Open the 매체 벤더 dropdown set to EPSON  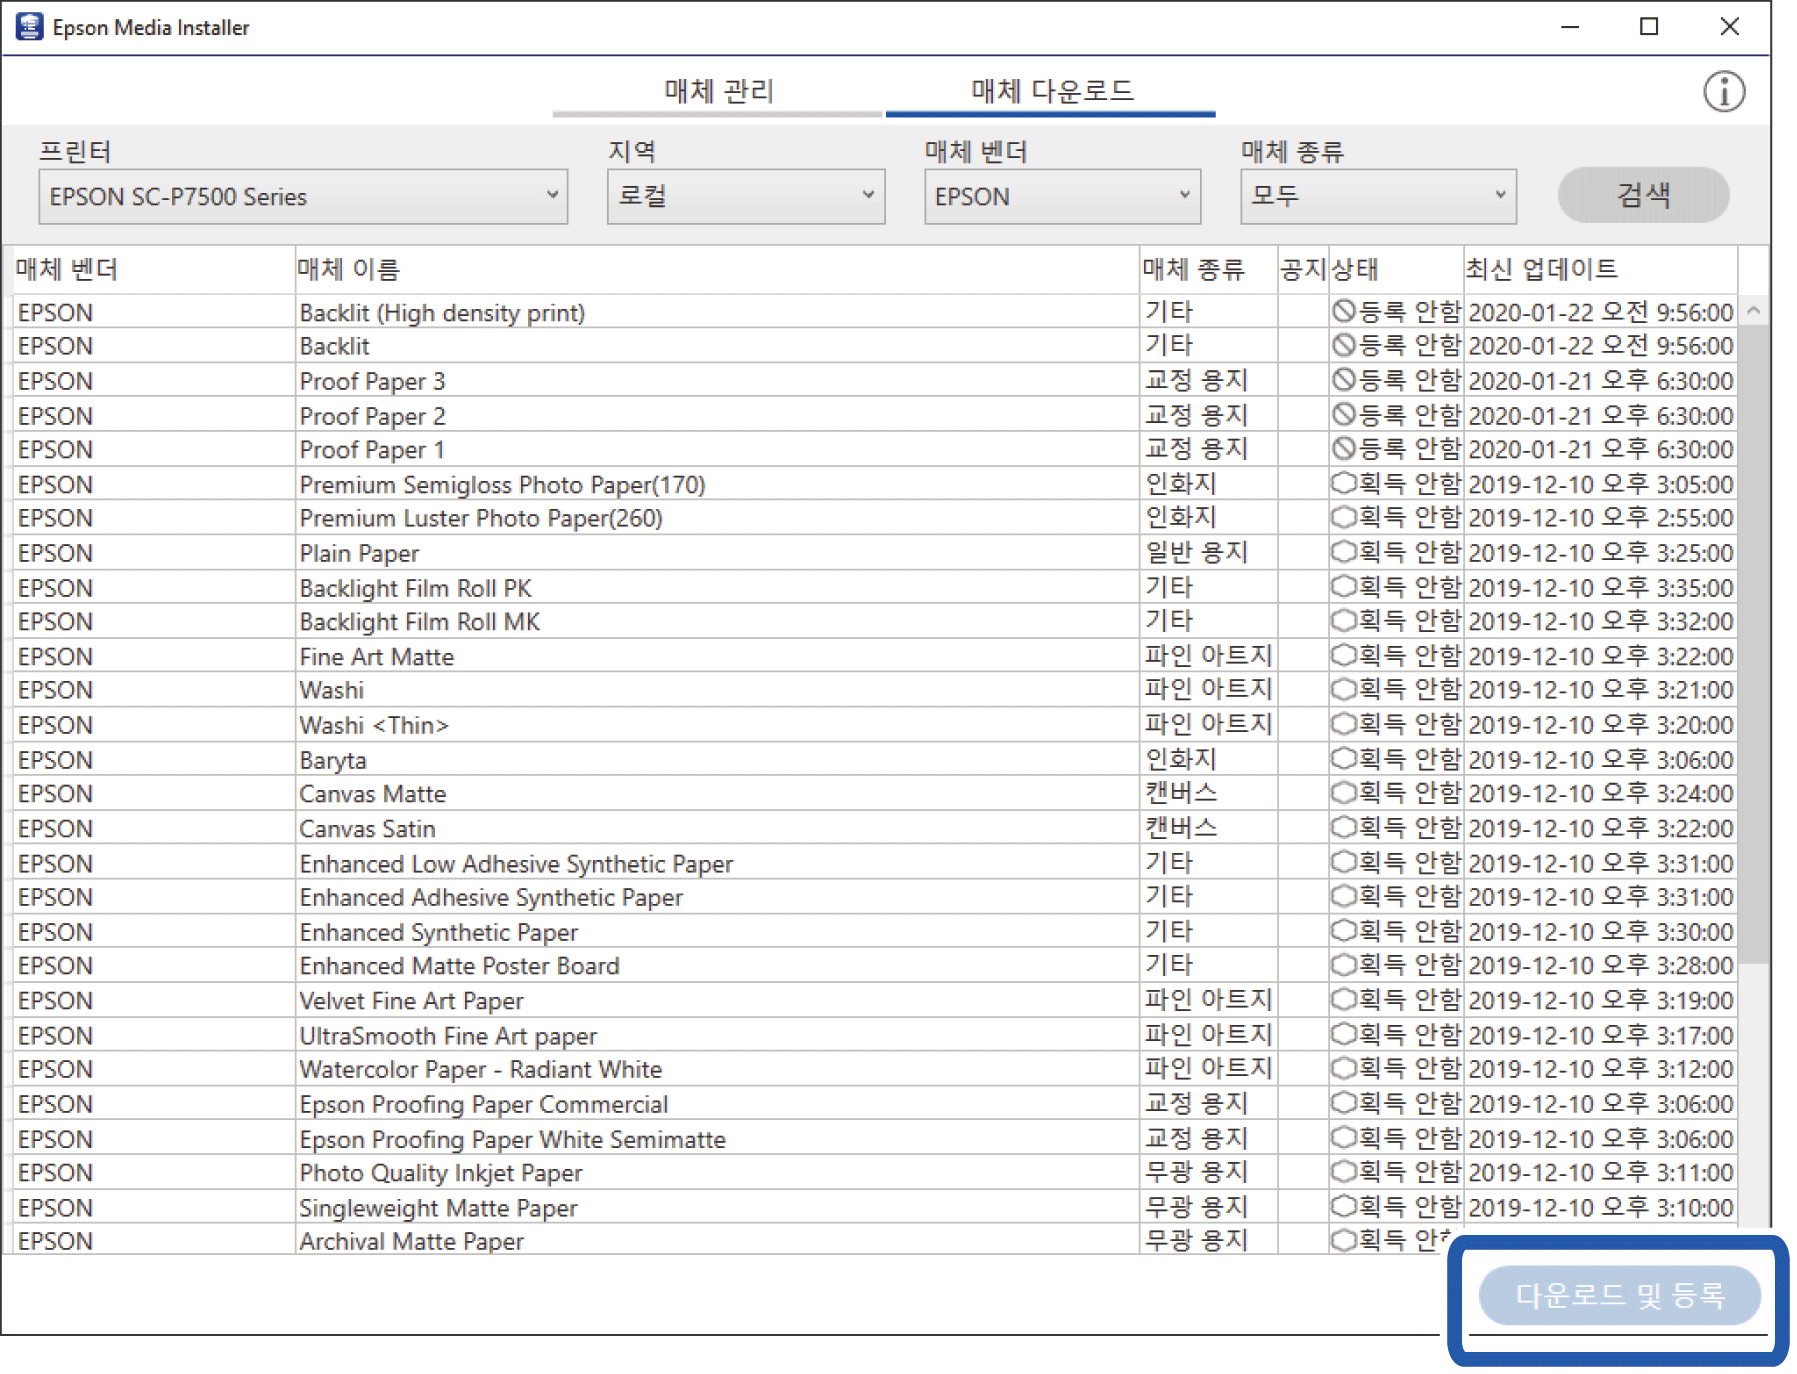point(1061,196)
